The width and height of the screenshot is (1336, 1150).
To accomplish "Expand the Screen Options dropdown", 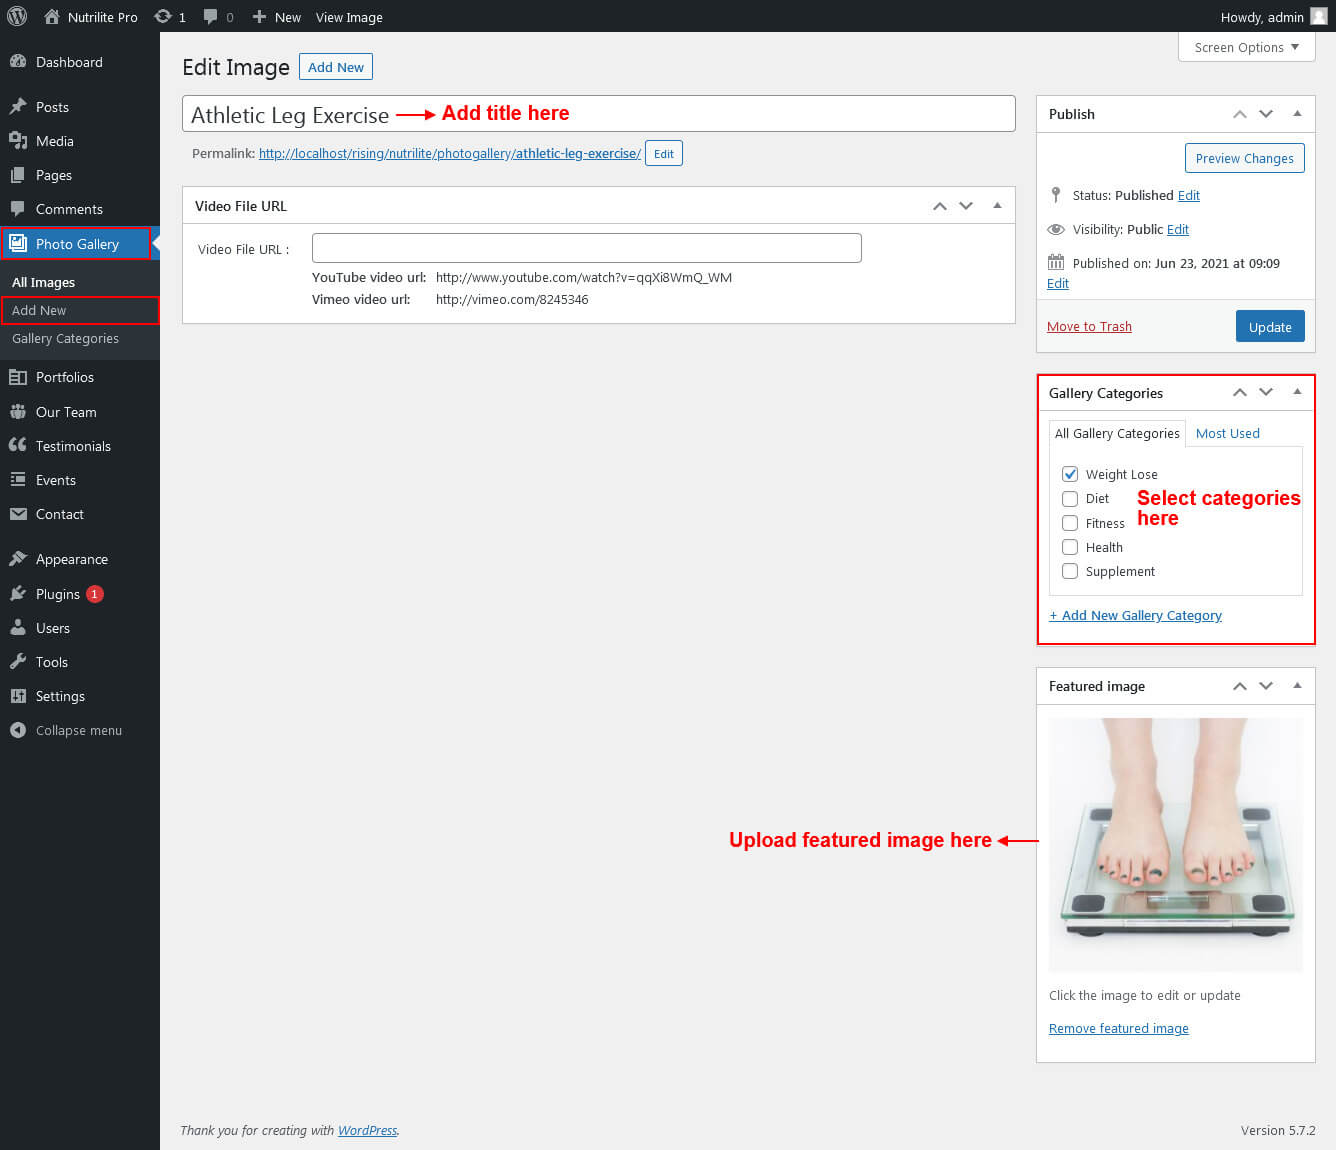I will tap(1246, 47).
